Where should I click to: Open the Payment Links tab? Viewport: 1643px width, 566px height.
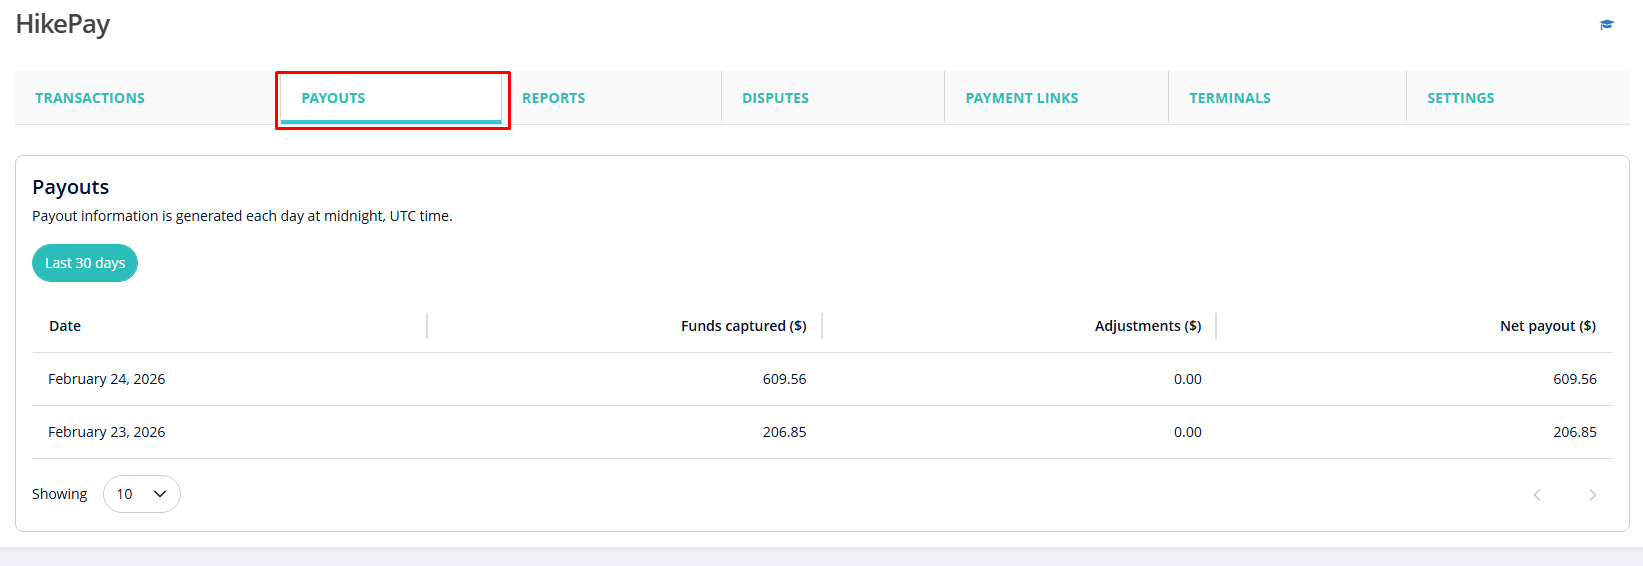[1021, 98]
